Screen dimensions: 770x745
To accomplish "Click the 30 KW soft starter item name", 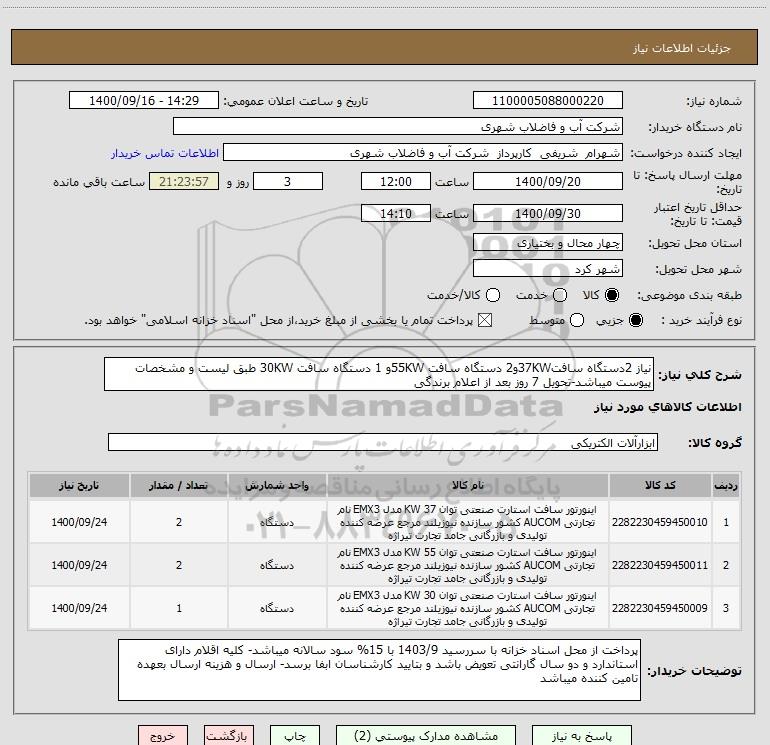I will 467,608.
